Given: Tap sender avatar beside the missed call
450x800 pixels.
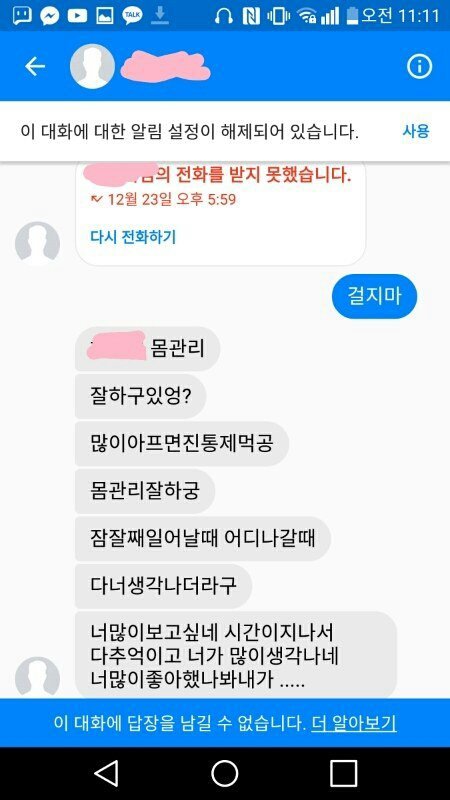Looking at the screenshot, I should pos(38,243).
